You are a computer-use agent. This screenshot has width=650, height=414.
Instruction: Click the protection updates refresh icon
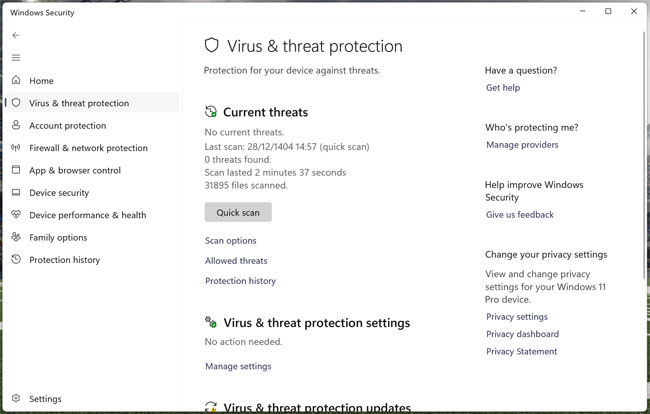coord(211,407)
